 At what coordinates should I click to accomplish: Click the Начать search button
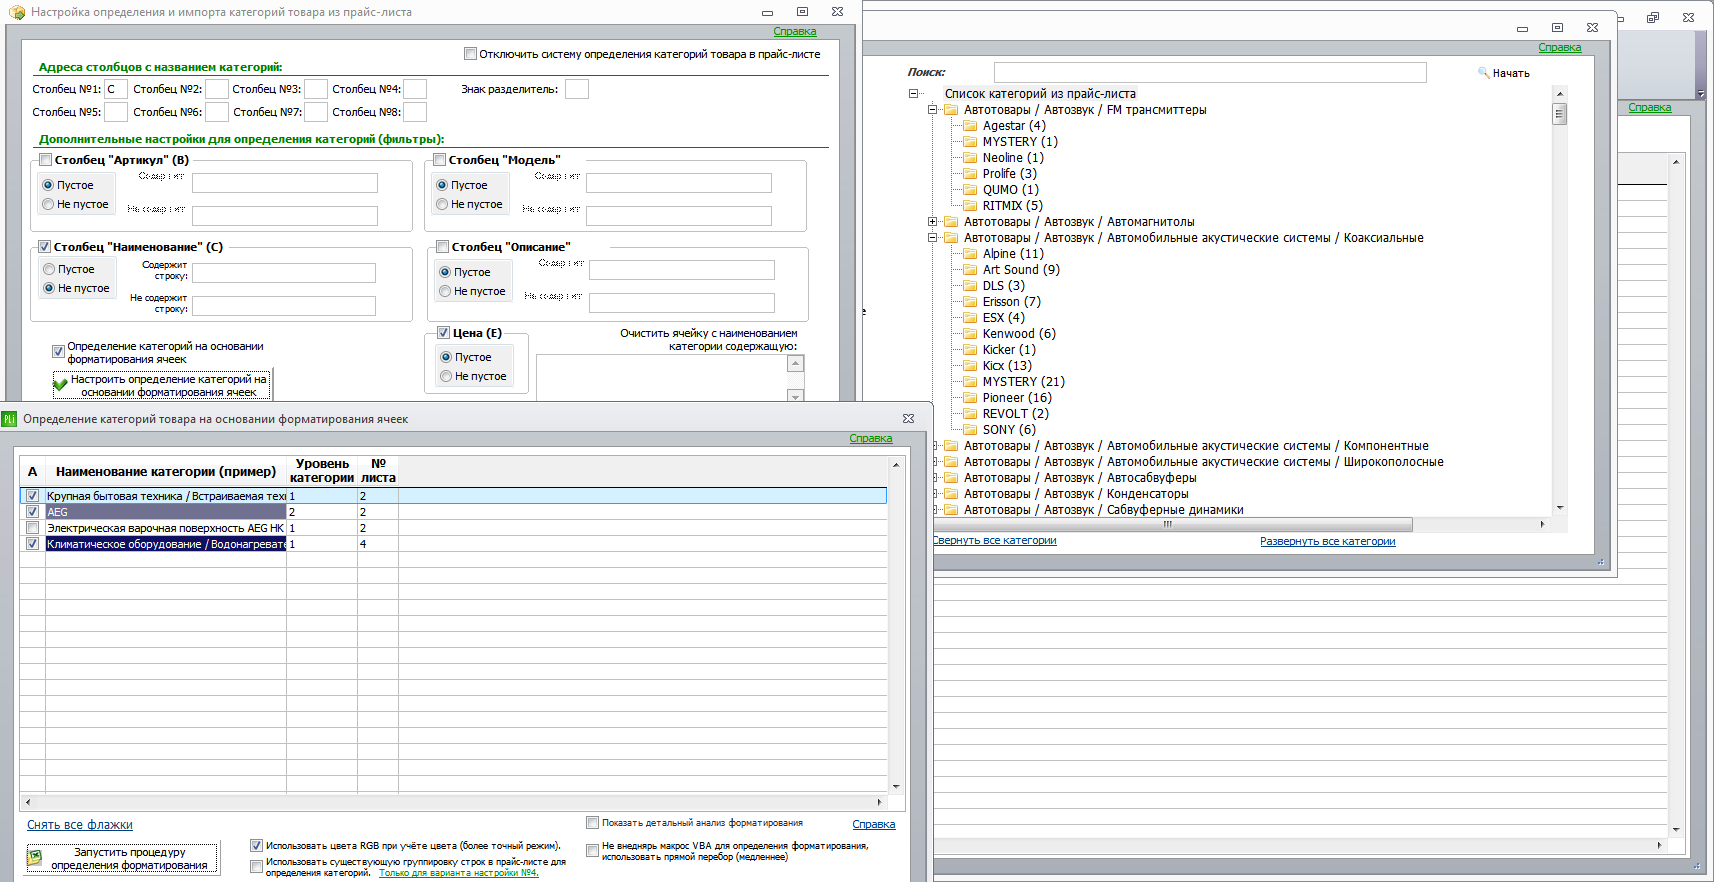(1504, 73)
